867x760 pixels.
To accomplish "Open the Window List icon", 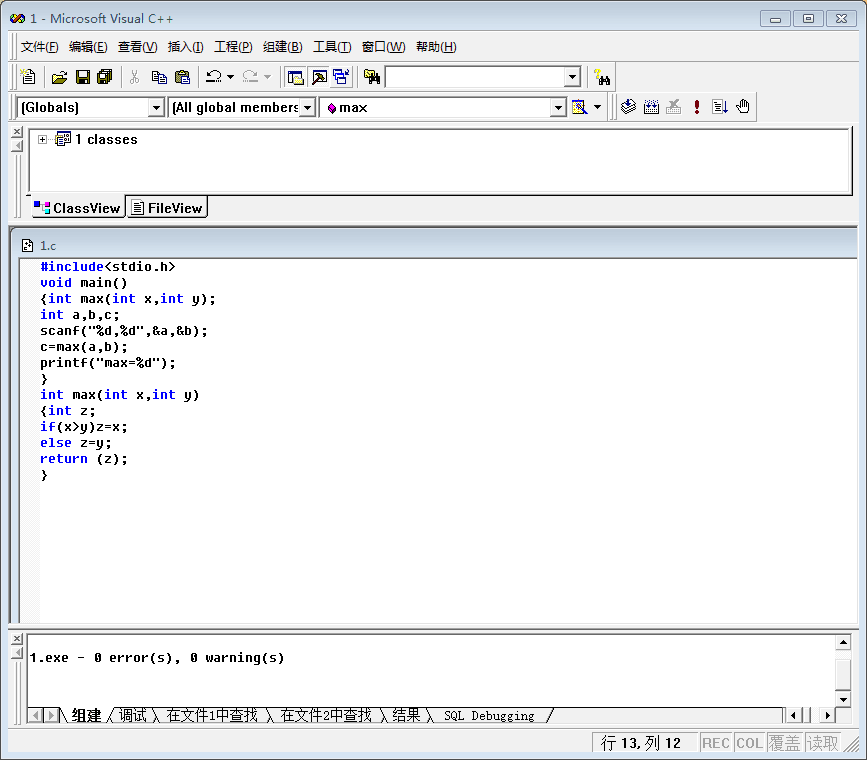I will 341,77.
